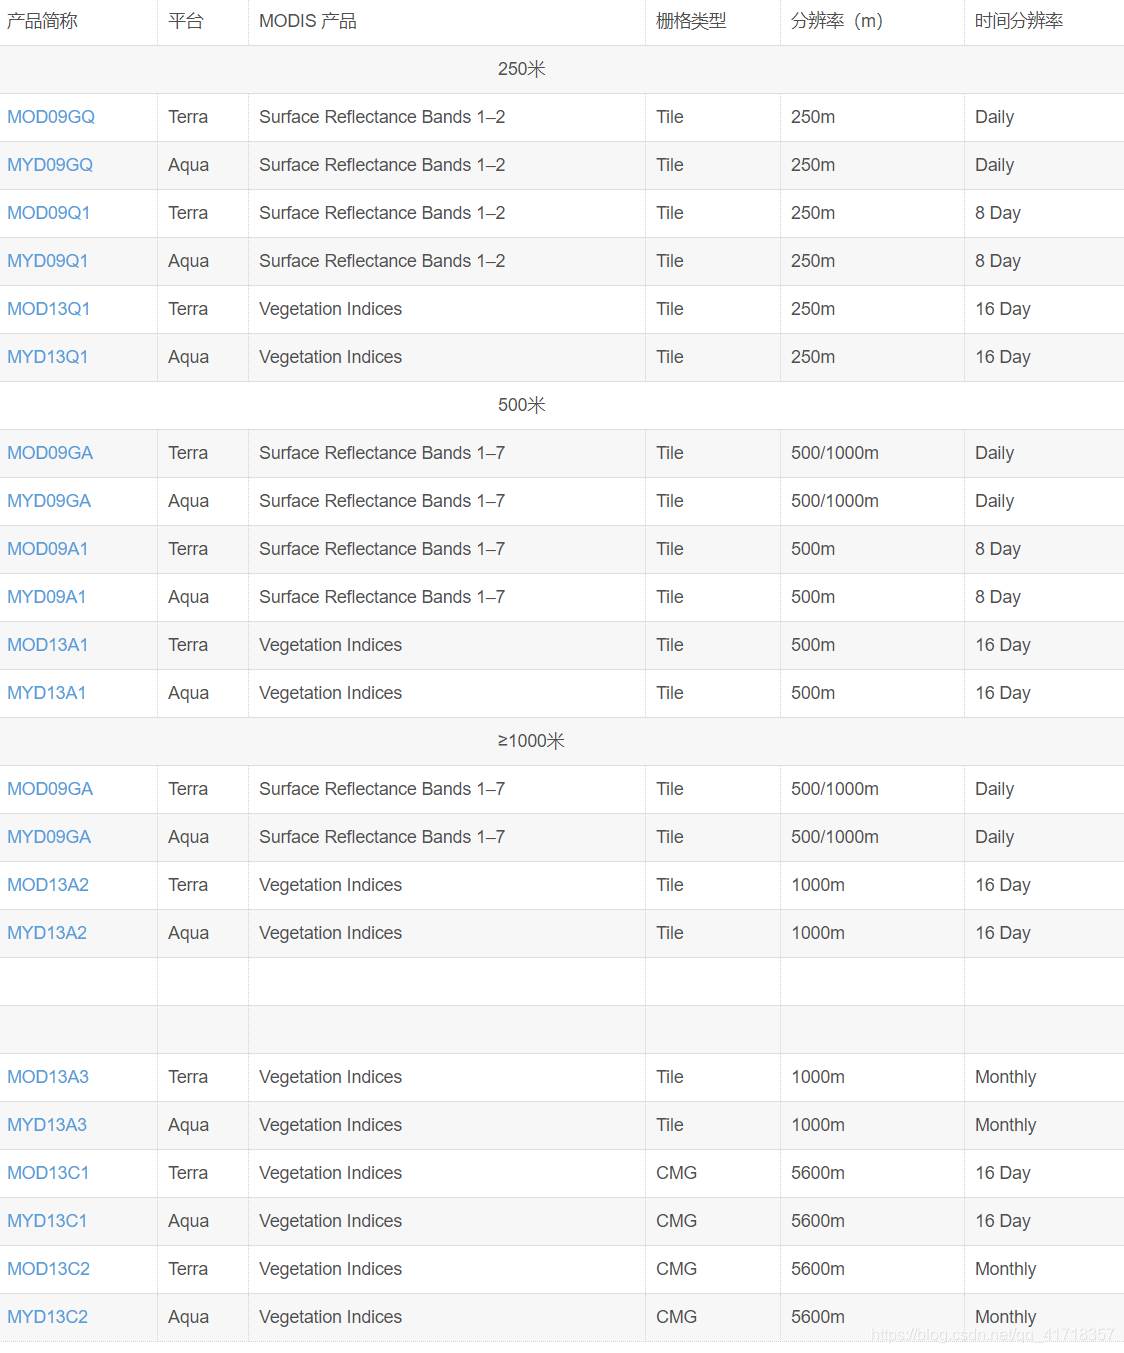Click Aqua in the MYD13A3 row
Screen dimensions: 1124x1353
[x=189, y=1125]
